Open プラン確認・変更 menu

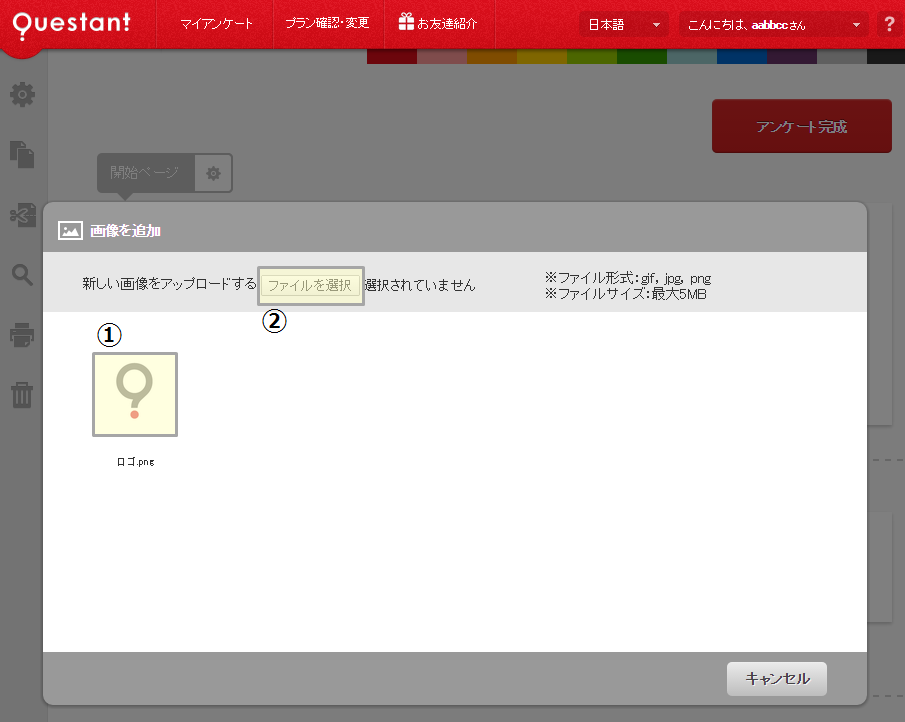pos(327,23)
